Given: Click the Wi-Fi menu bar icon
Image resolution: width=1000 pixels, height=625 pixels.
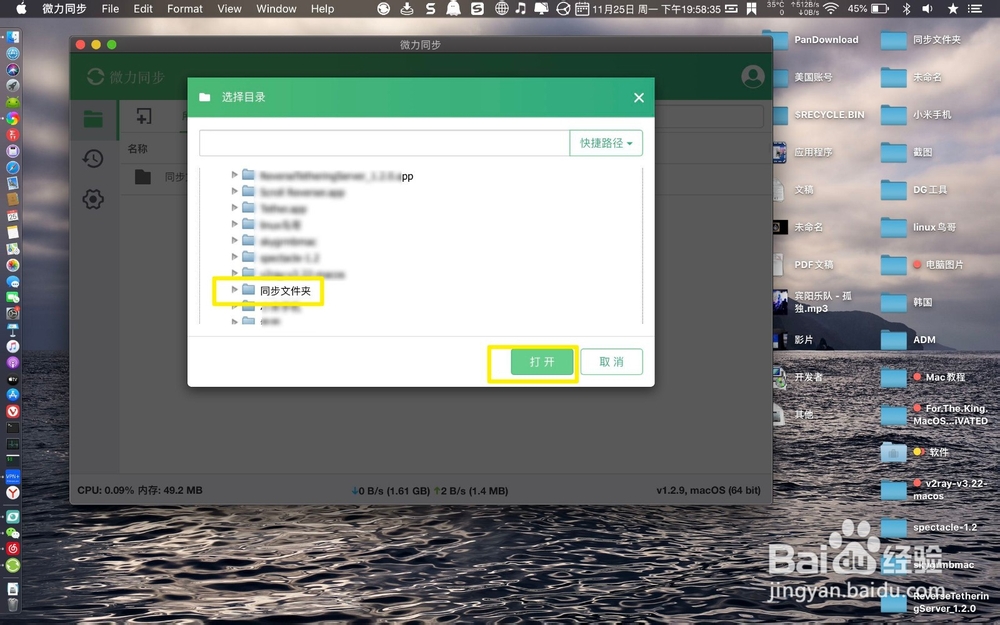Looking at the screenshot, I should [x=830, y=8].
